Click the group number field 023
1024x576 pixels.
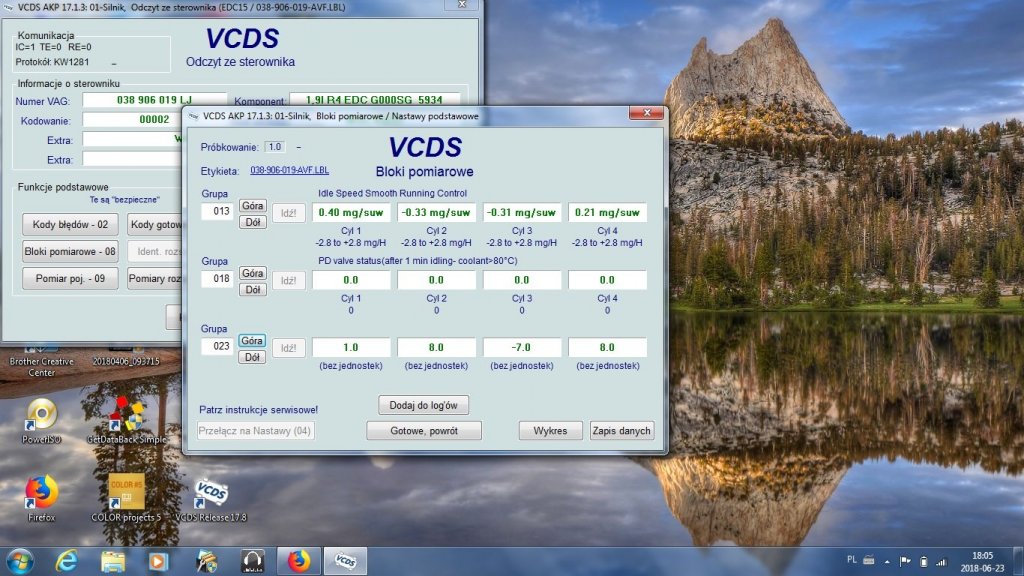tap(217, 346)
